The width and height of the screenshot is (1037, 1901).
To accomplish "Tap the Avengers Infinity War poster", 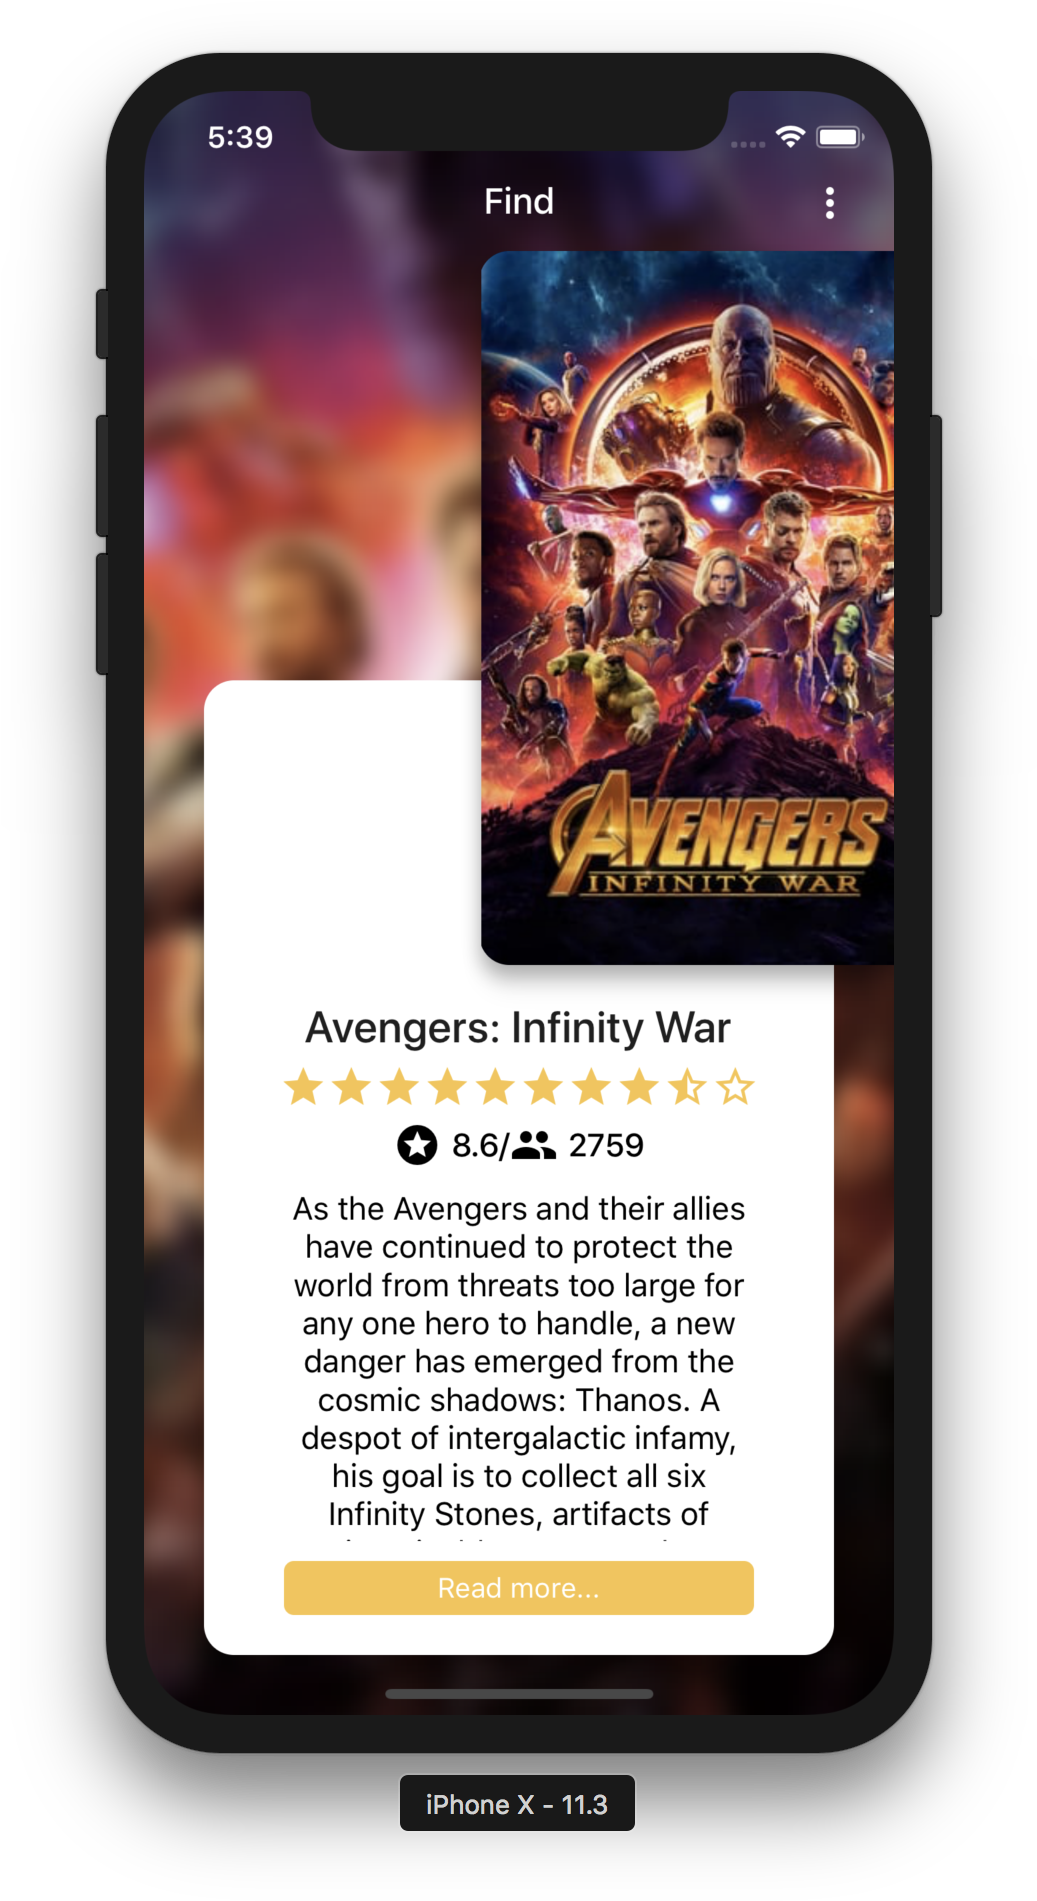I will [x=687, y=608].
